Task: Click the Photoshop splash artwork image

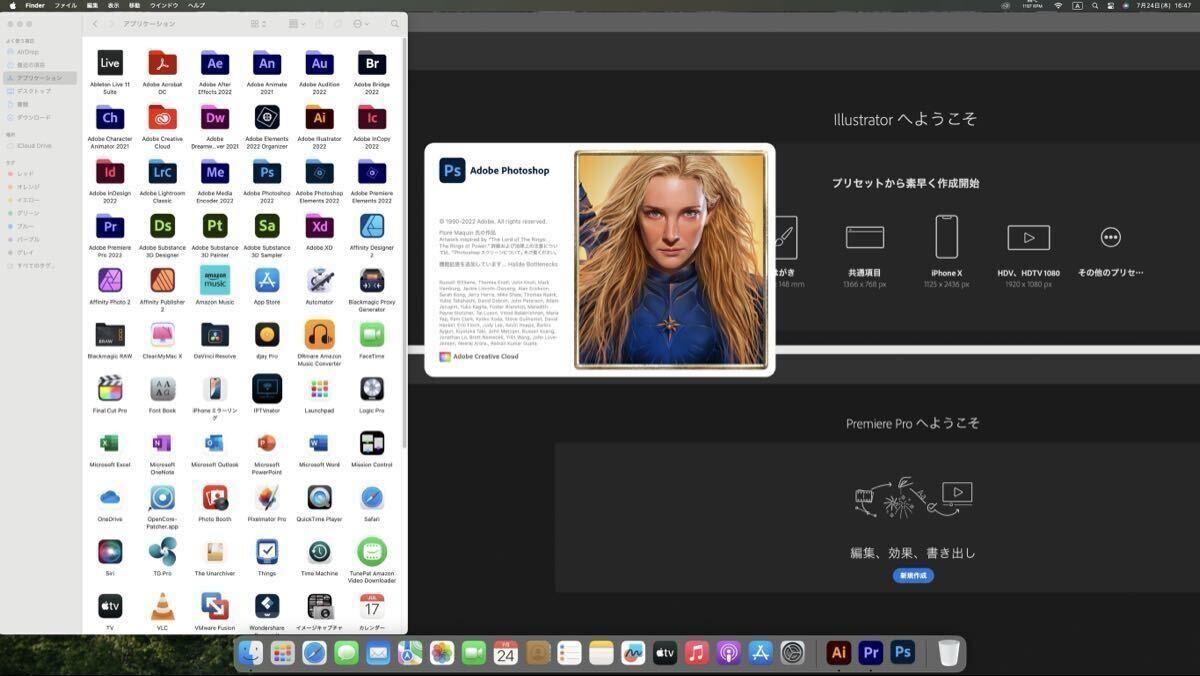Action: (671, 260)
